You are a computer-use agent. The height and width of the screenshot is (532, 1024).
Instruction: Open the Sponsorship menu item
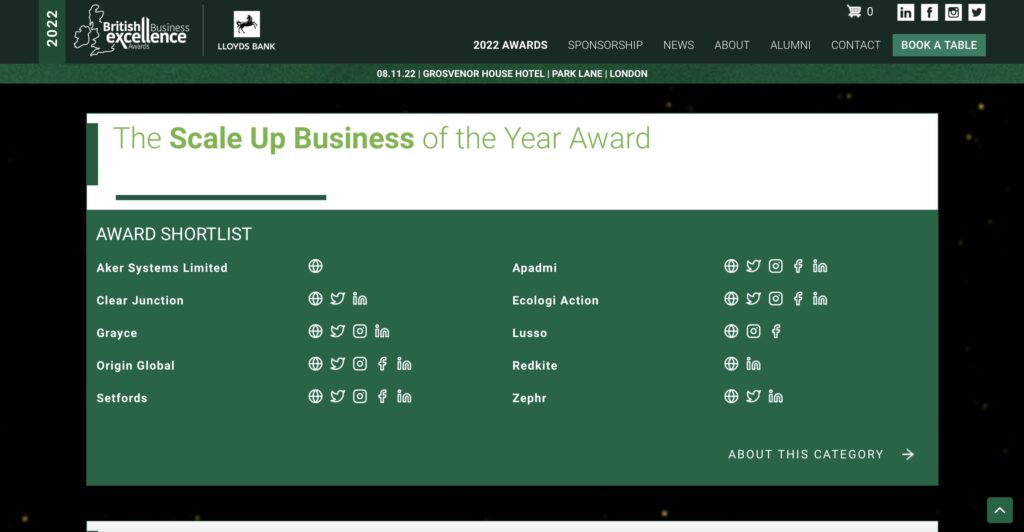click(x=605, y=45)
